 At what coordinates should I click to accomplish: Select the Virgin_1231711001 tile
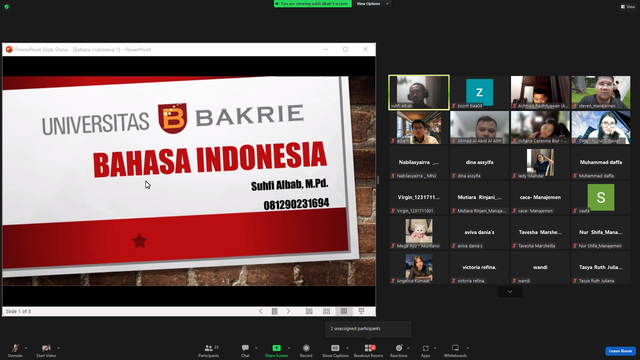[x=419, y=198]
